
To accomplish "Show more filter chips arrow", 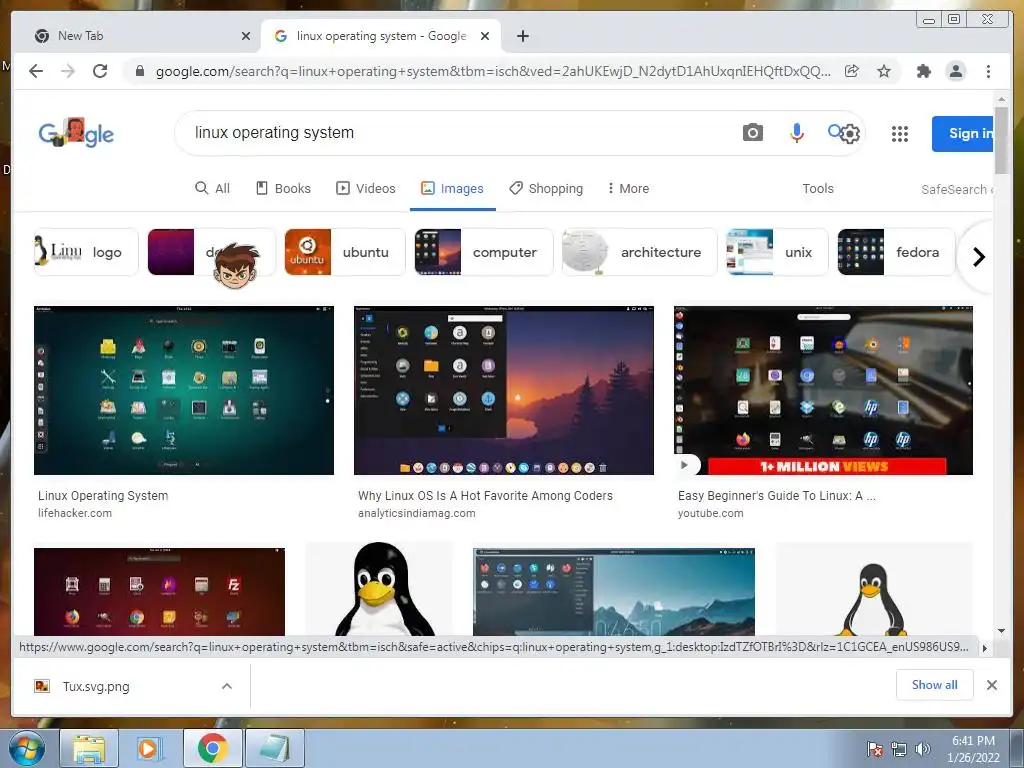I will 978,257.
